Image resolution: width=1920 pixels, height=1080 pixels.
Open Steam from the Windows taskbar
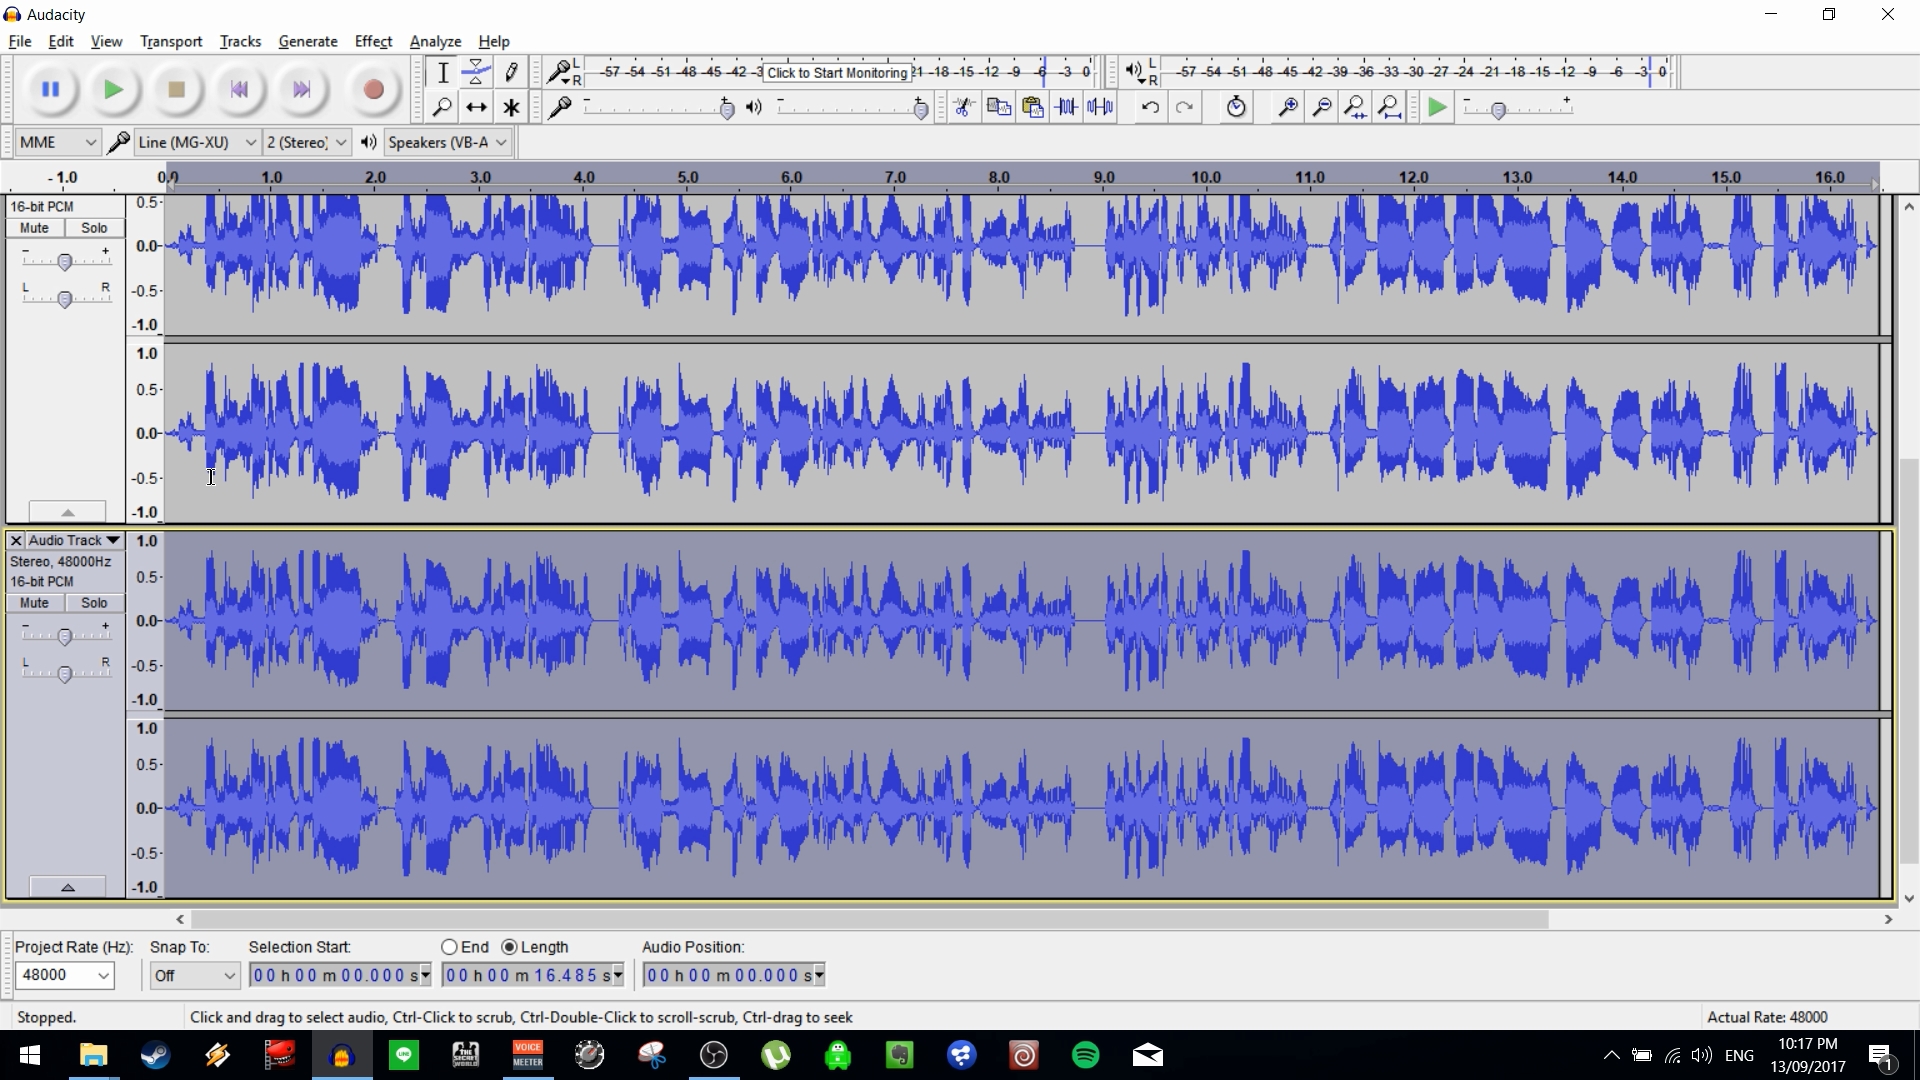click(x=156, y=1055)
